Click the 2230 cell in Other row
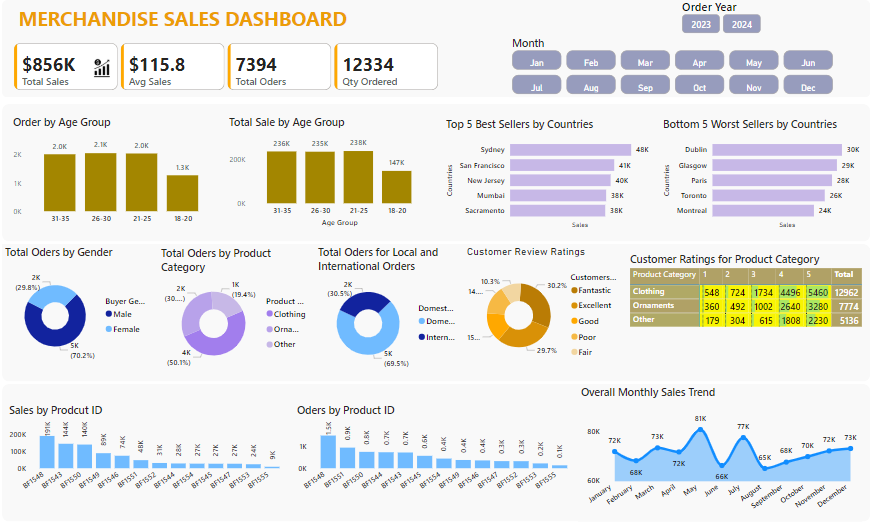Viewport: 875px width, 525px height. (x=818, y=320)
